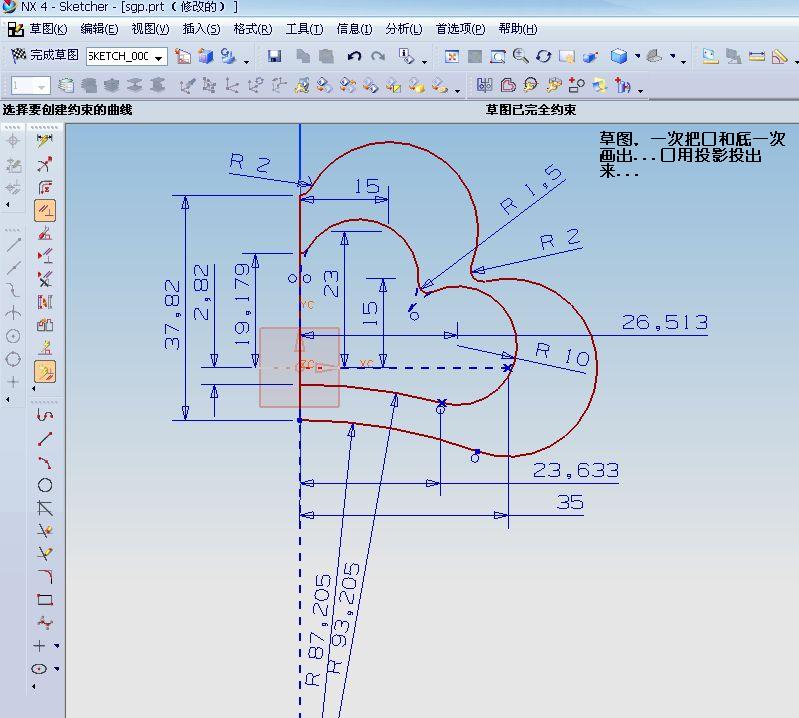This screenshot has width=799, height=718.
Task: Select the Arc tool
Action: tap(45, 462)
